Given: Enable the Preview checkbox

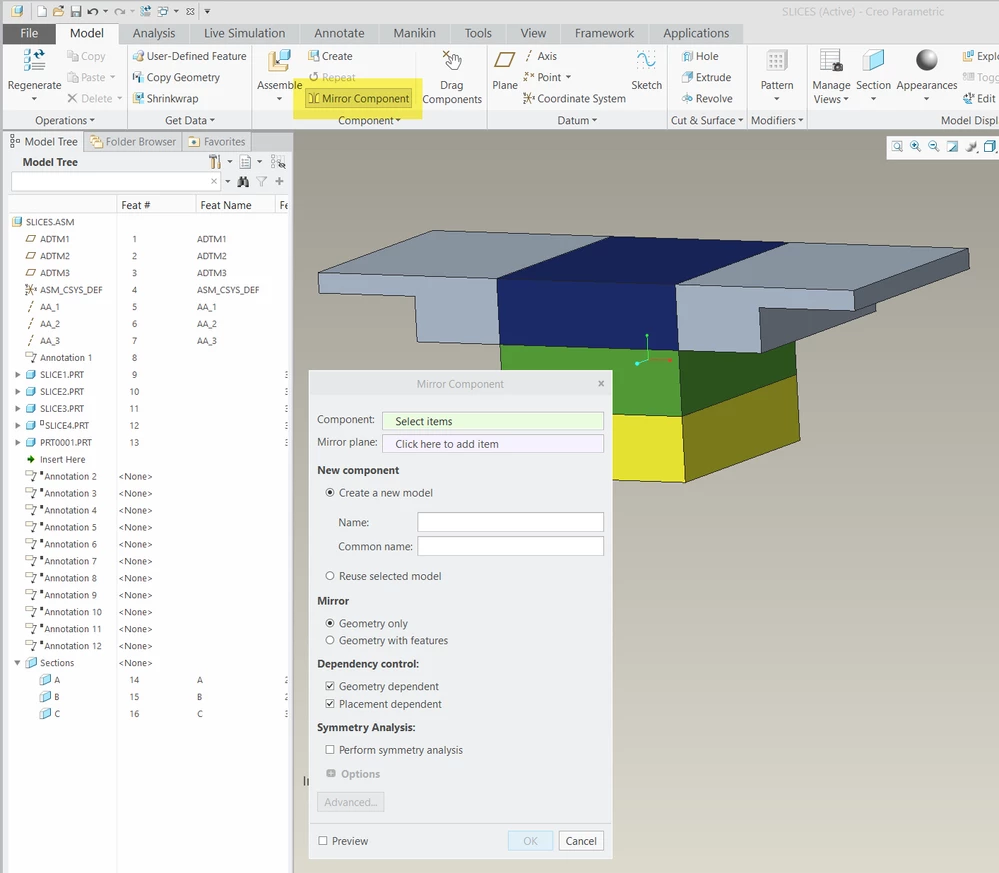Looking at the screenshot, I should 323,841.
